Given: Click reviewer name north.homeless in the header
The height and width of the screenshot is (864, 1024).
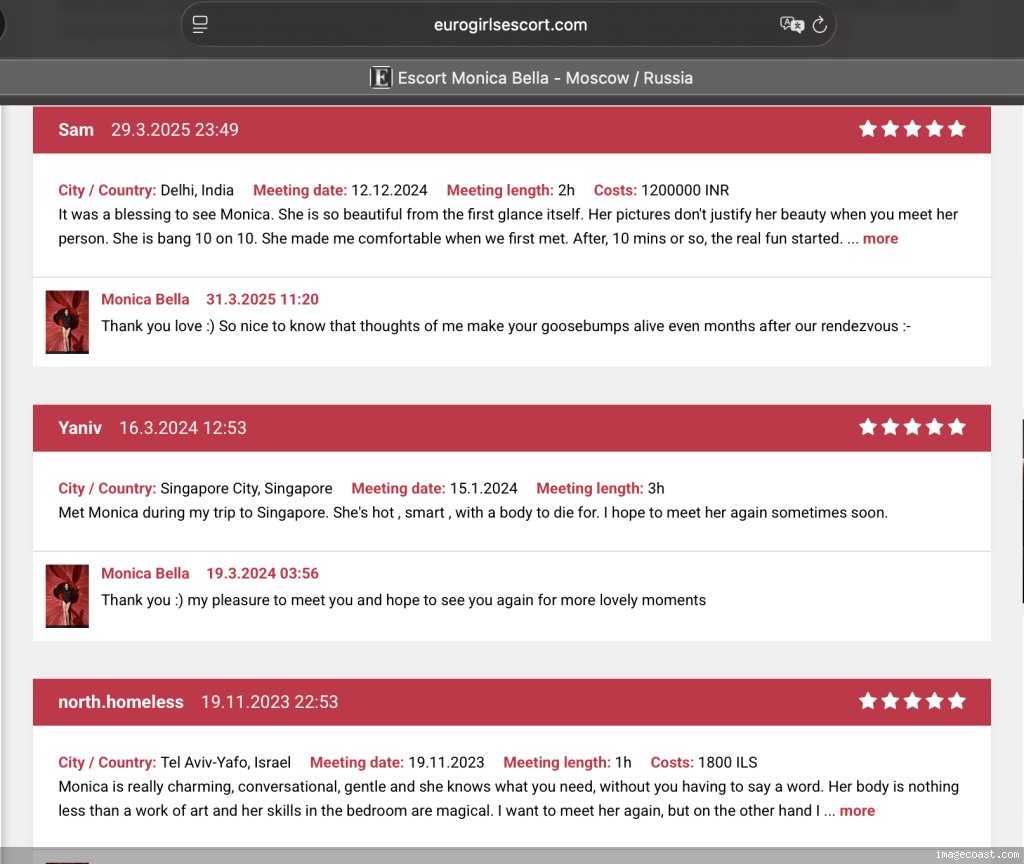Looking at the screenshot, I should [121, 702].
